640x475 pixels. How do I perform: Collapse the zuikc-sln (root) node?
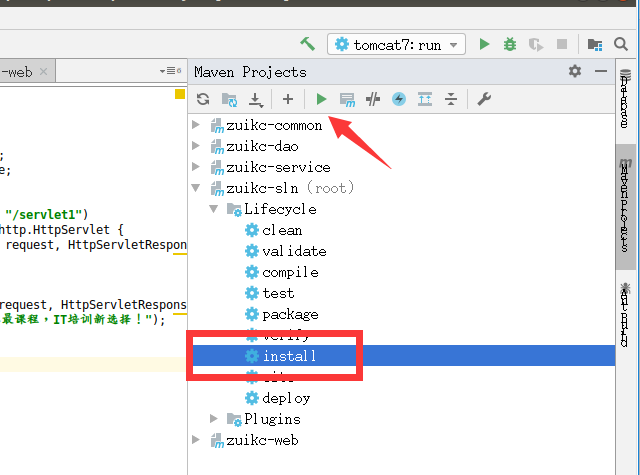pyautogui.click(x=196, y=188)
